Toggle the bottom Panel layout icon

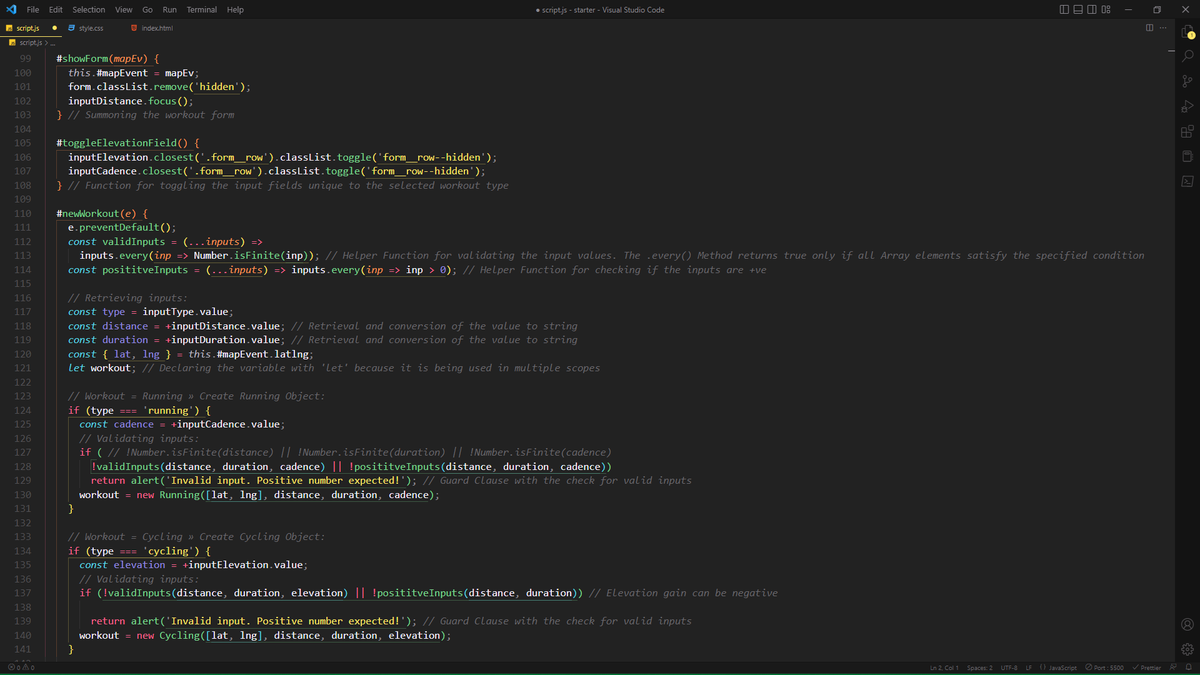pyautogui.click(x=1078, y=10)
